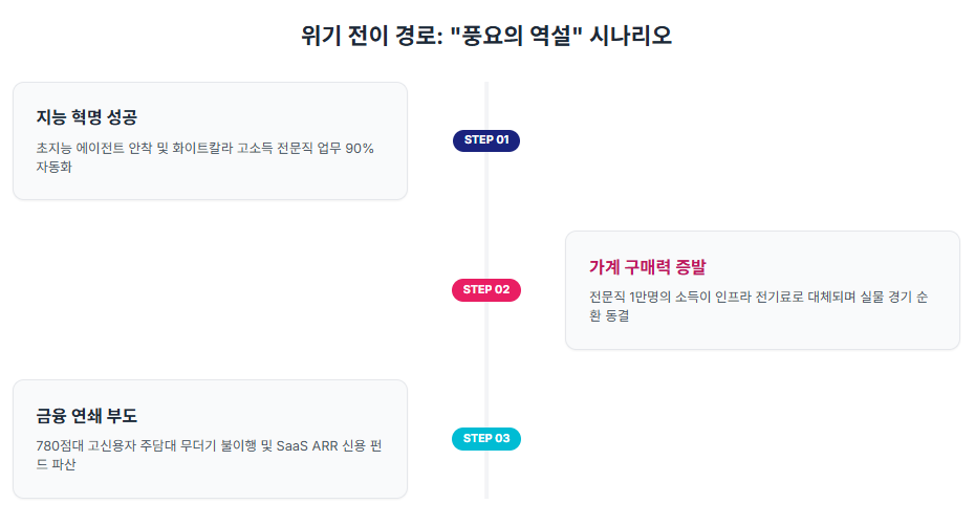Click the teal STEP 03 badge
Viewport: 975px width, 526px height.
point(486,439)
